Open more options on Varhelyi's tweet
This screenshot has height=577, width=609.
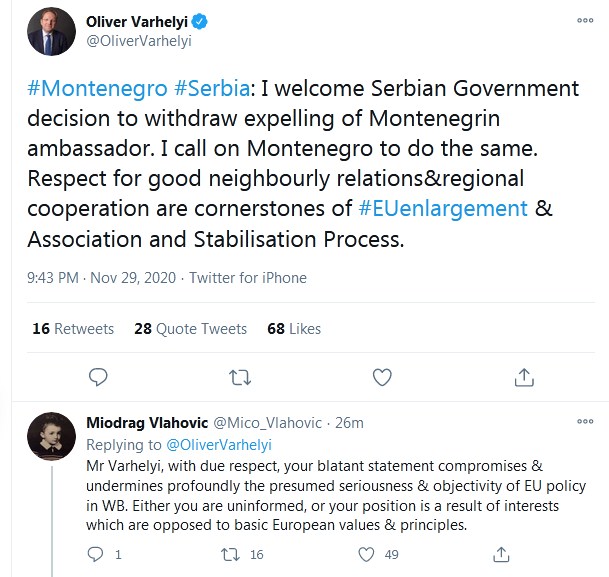(585, 21)
